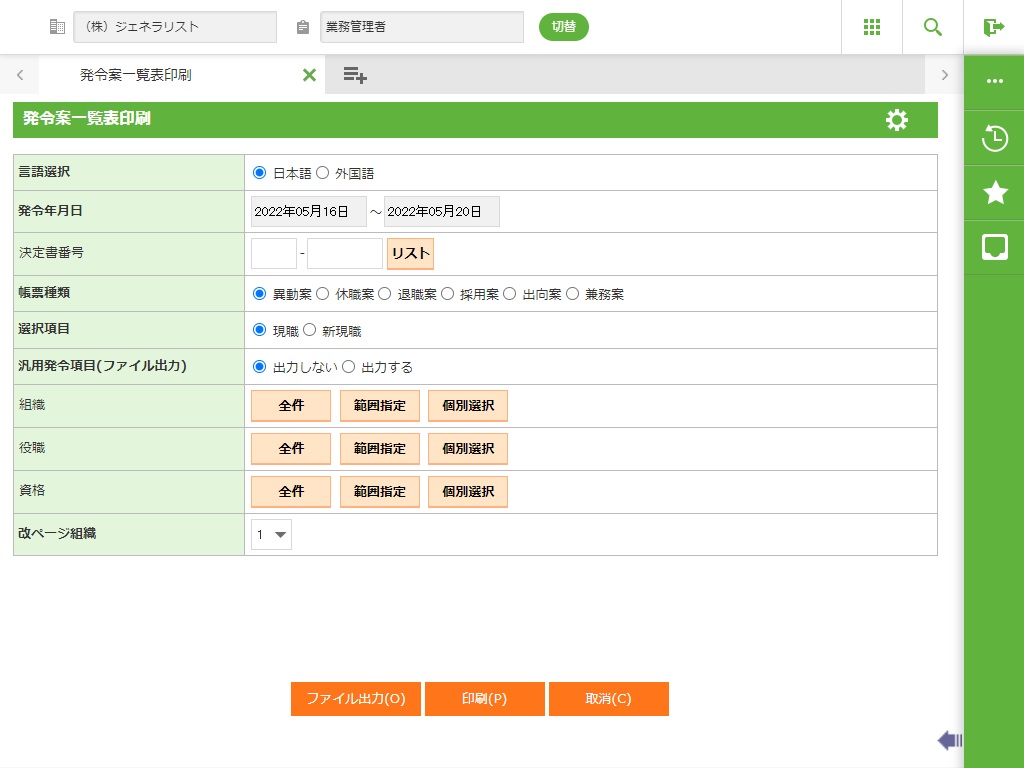
Task: Open settings gear in the green header
Action: click(897, 120)
